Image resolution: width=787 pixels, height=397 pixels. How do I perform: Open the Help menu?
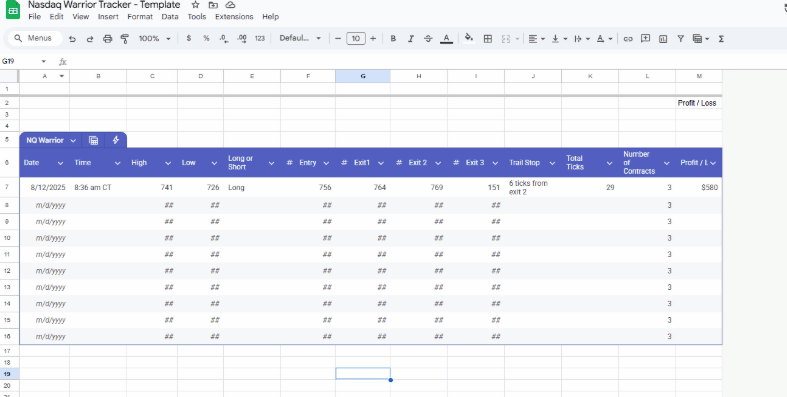[270, 17]
